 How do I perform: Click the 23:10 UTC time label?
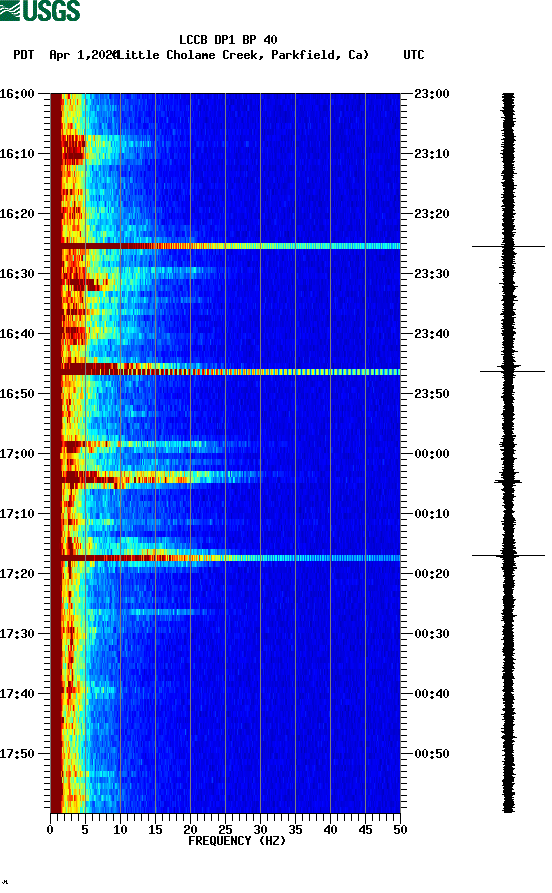[432, 154]
